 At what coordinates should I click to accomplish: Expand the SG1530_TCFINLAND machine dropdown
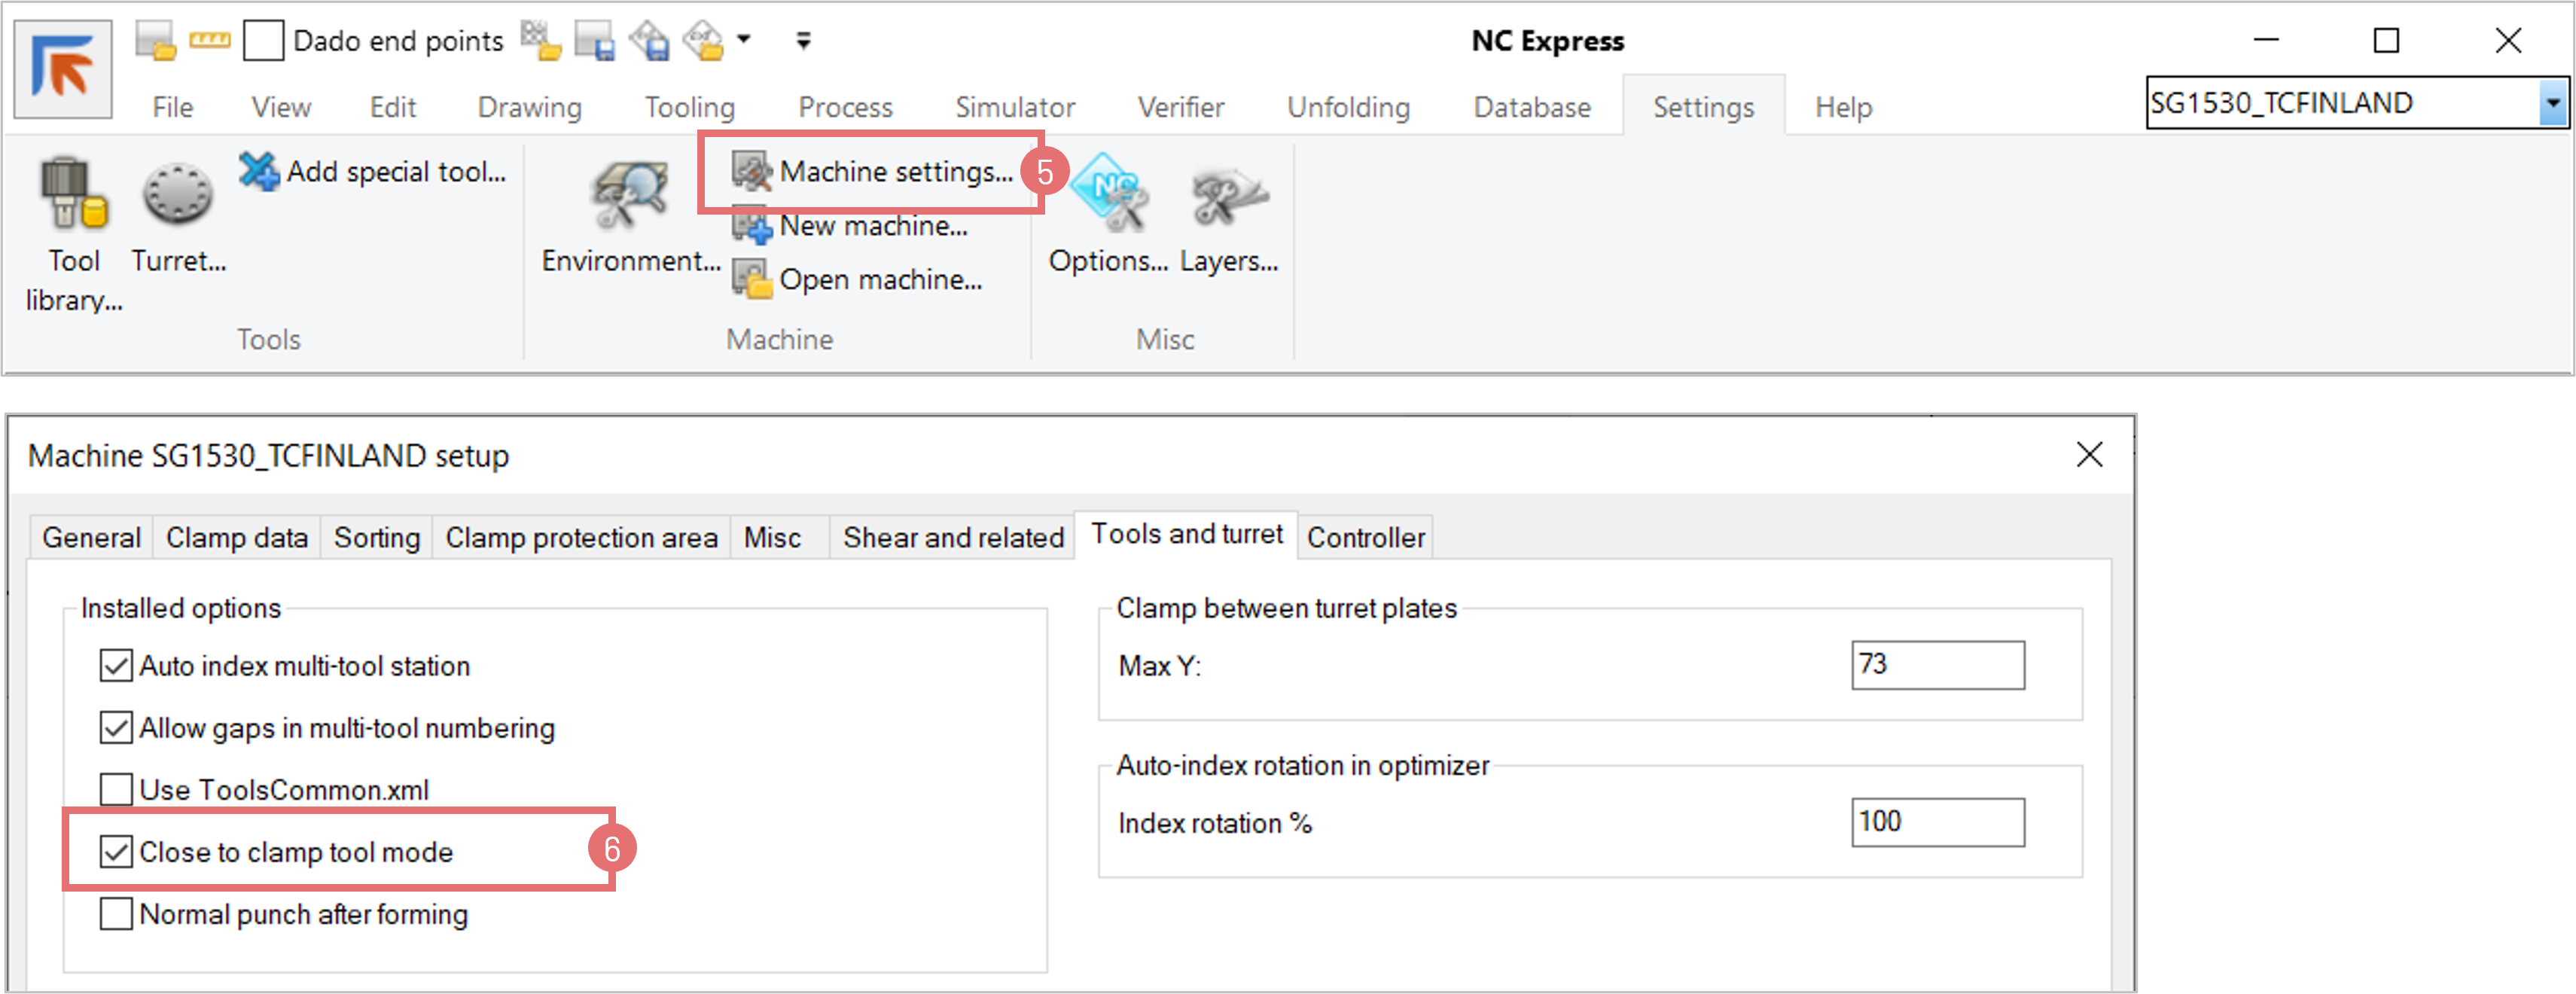pos(2552,103)
